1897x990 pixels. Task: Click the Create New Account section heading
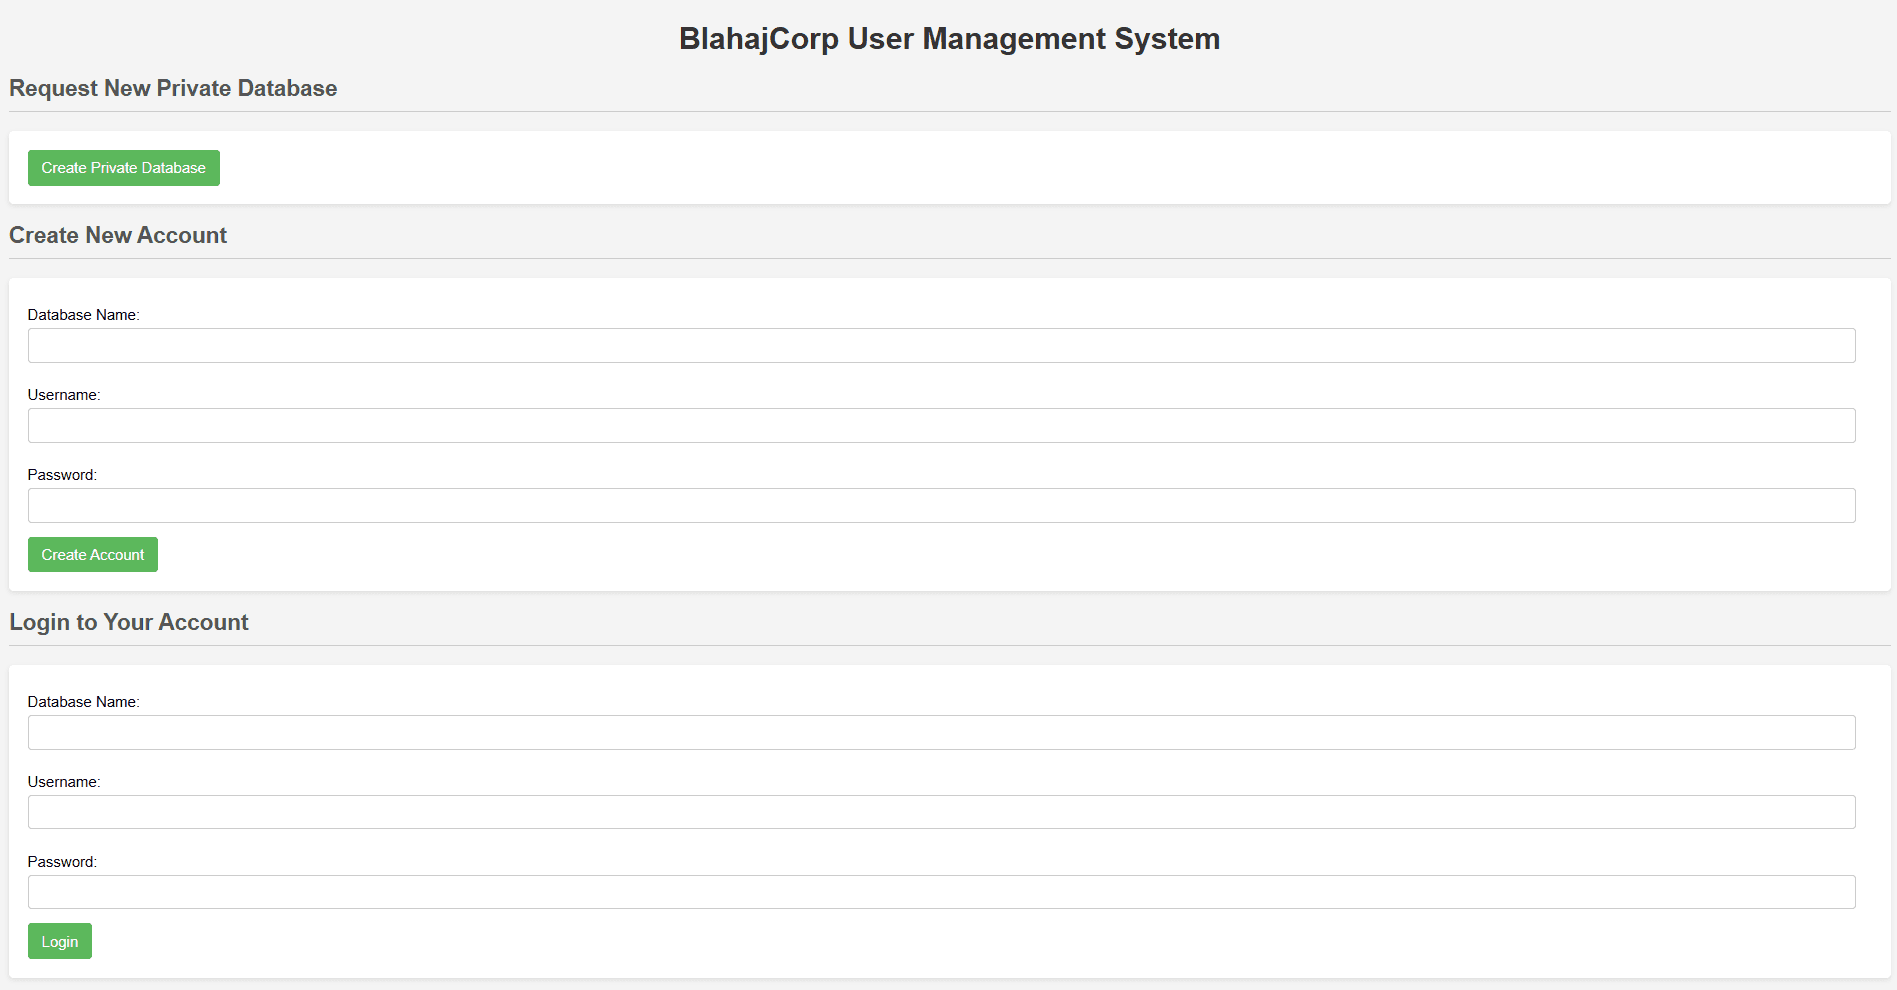(x=118, y=235)
